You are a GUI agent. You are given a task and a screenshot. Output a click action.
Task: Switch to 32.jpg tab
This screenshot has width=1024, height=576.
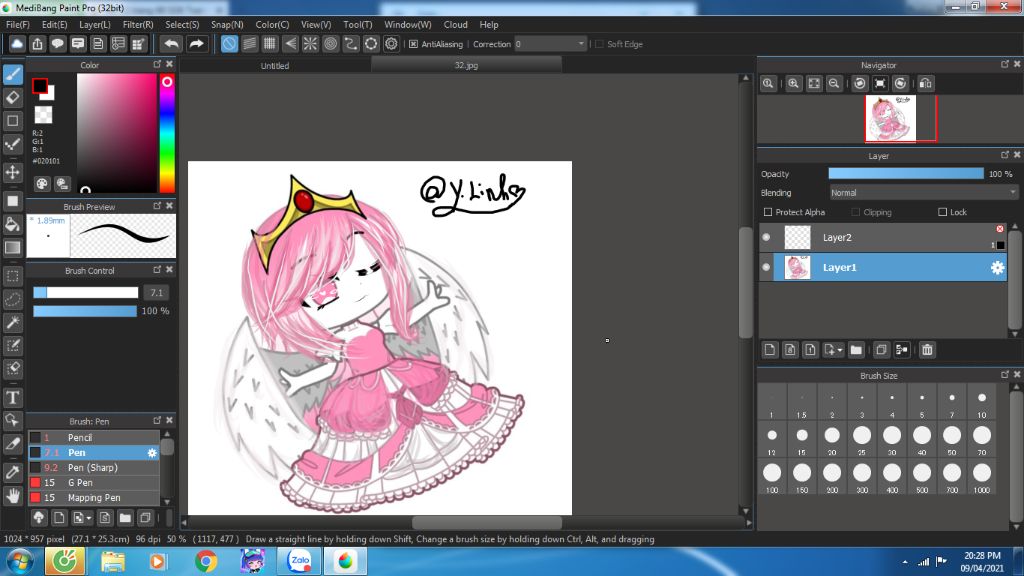(466, 65)
